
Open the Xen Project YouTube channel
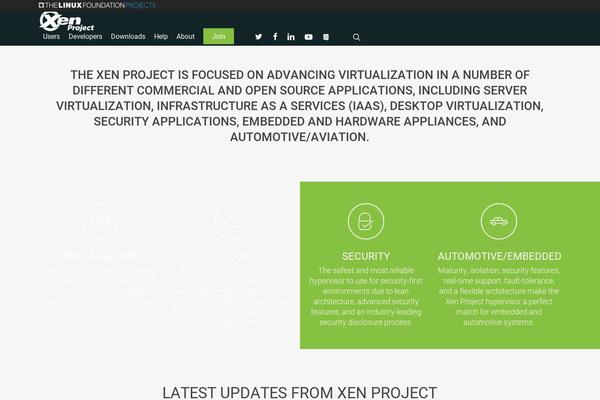pyautogui.click(x=308, y=37)
